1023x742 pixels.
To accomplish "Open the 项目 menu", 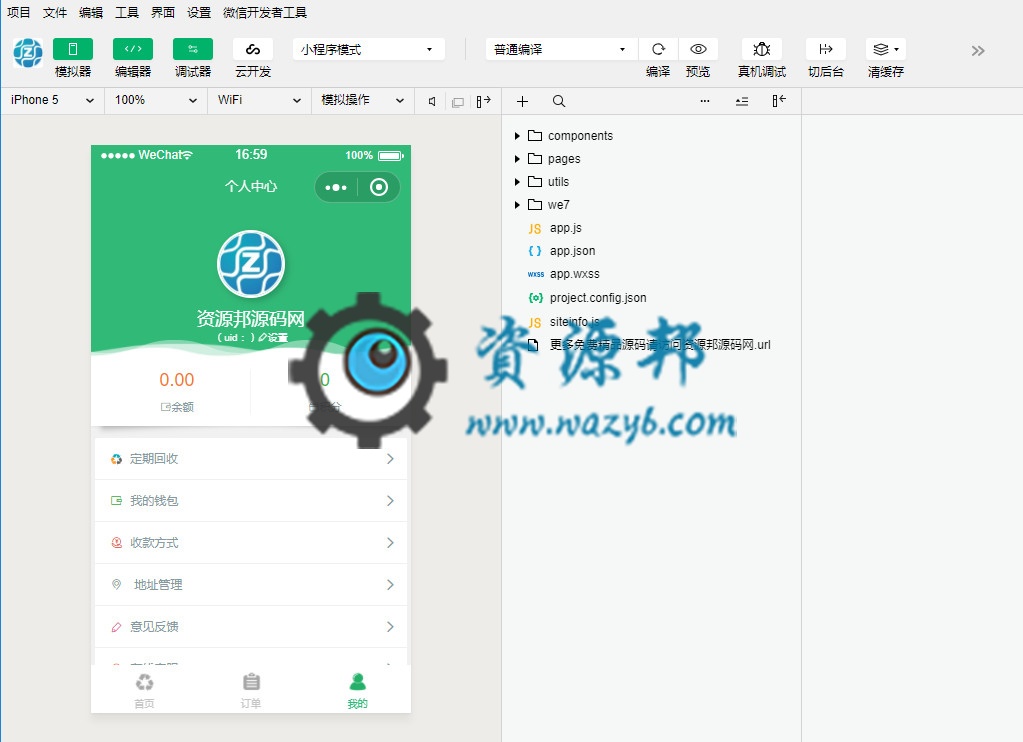I will 18,12.
